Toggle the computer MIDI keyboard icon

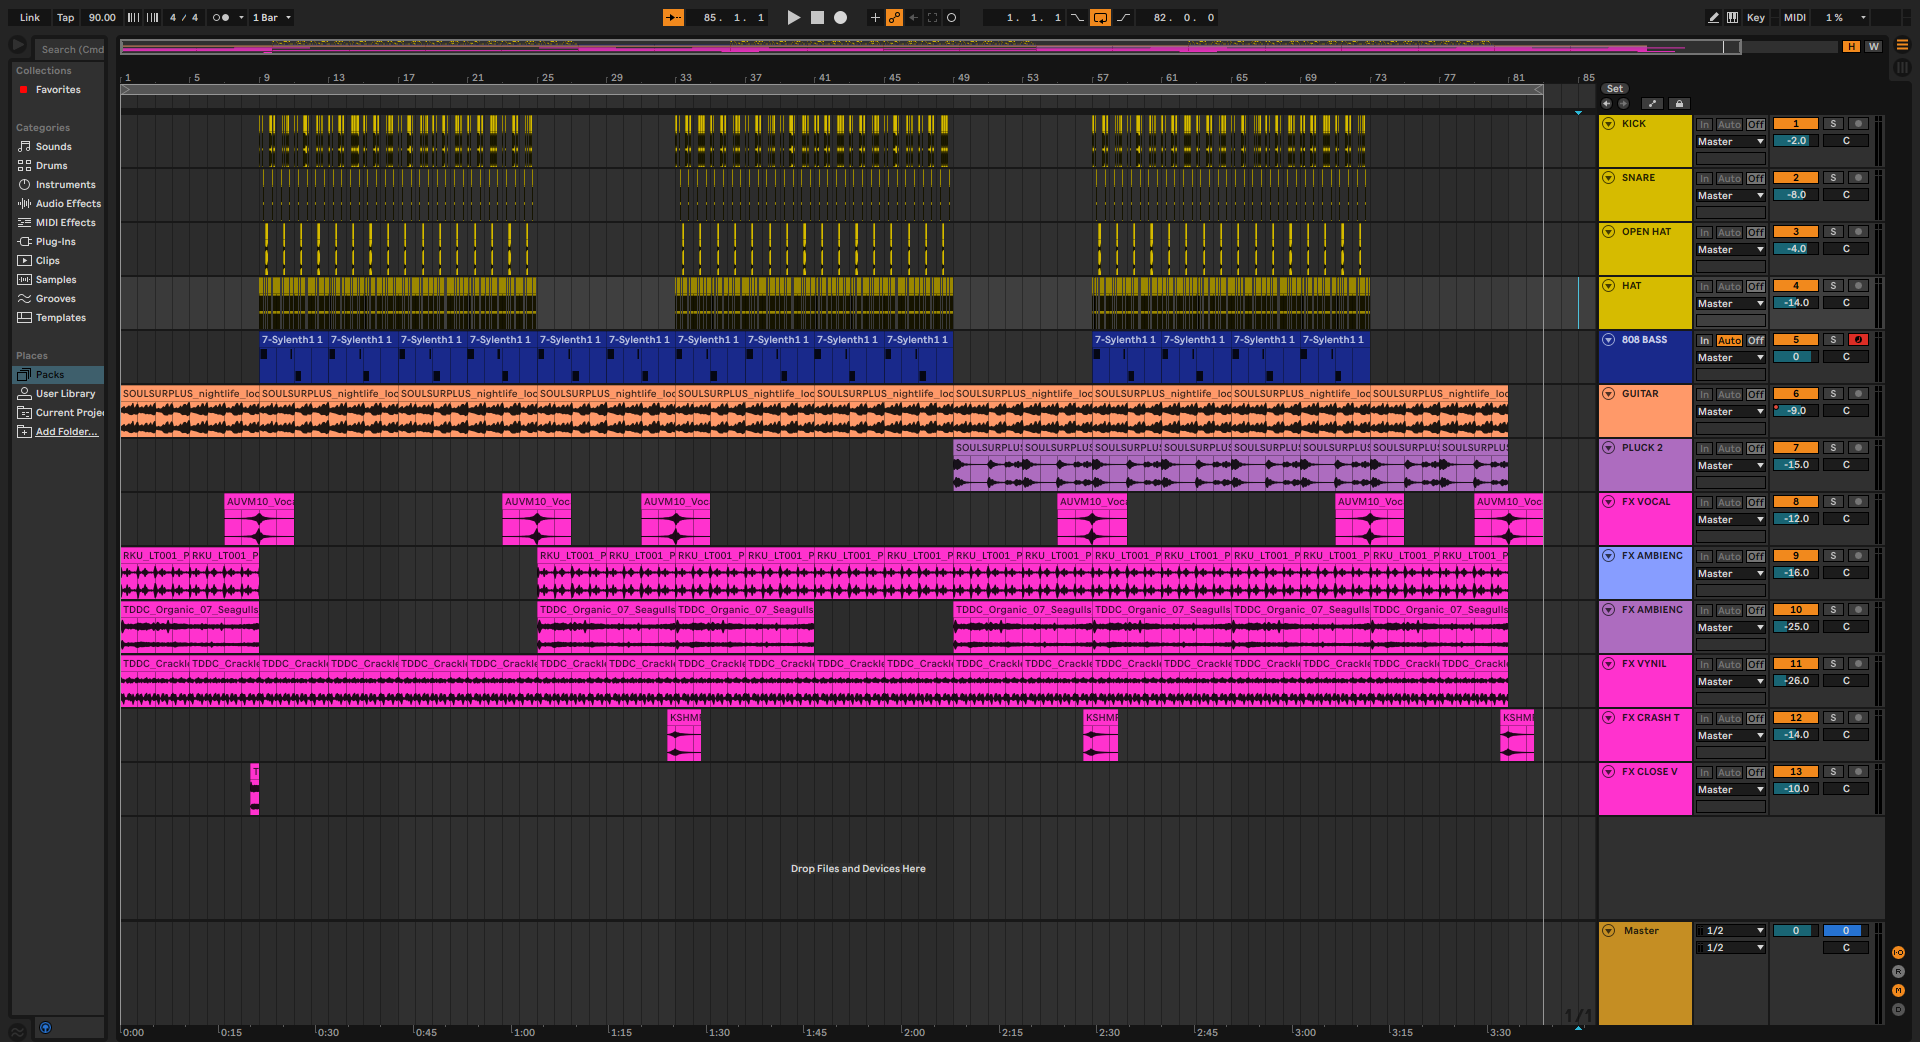pyautogui.click(x=1732, y=17)
